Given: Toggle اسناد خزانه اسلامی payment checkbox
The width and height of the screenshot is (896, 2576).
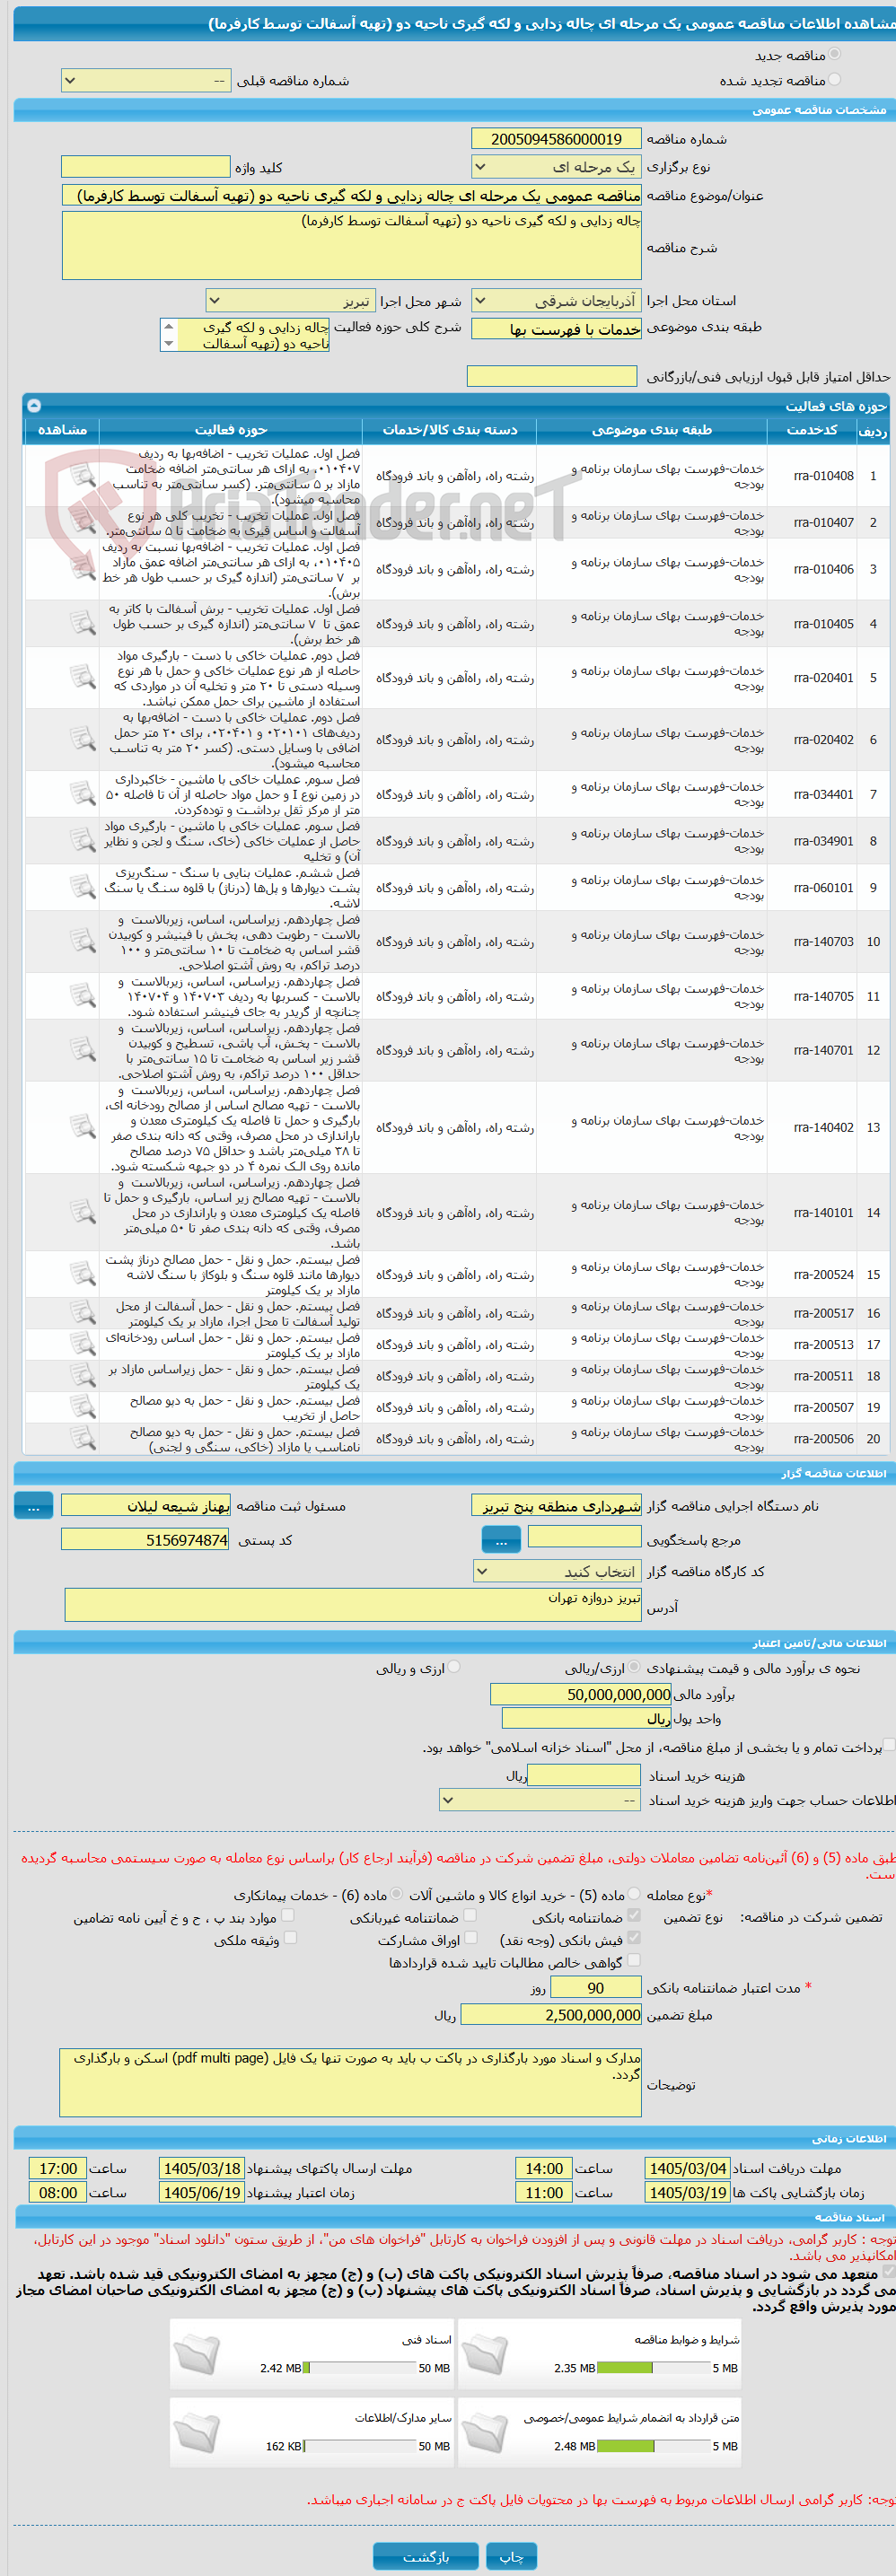Looking at the screenshot, I should 890,1744.
